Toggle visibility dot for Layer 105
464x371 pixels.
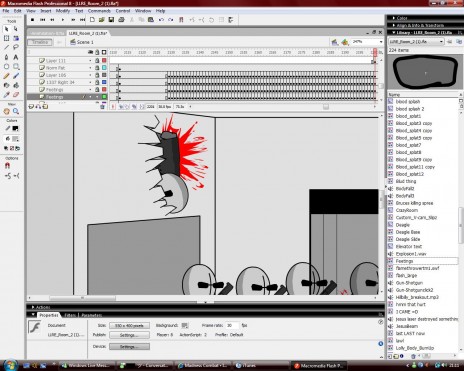(x=90, y=75)
